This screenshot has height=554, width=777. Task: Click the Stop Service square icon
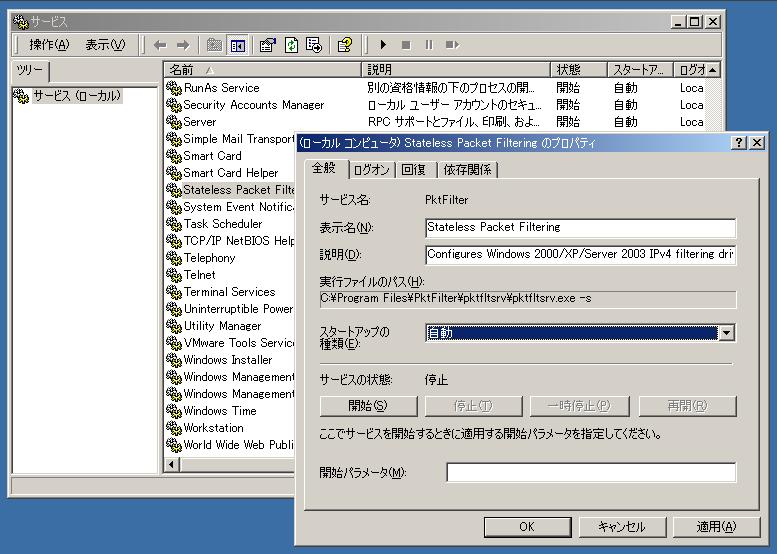(406, 45)
